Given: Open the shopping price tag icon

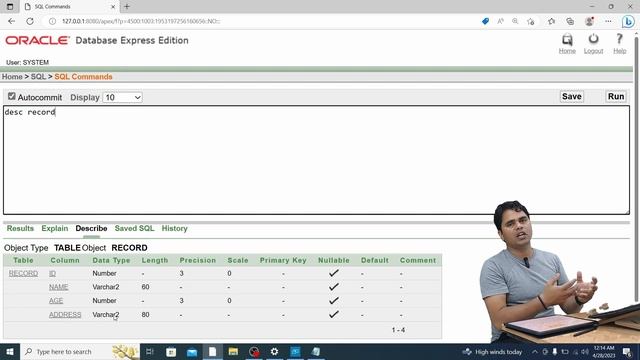Looking at the screenshot, I should click(x=485, y=21).
